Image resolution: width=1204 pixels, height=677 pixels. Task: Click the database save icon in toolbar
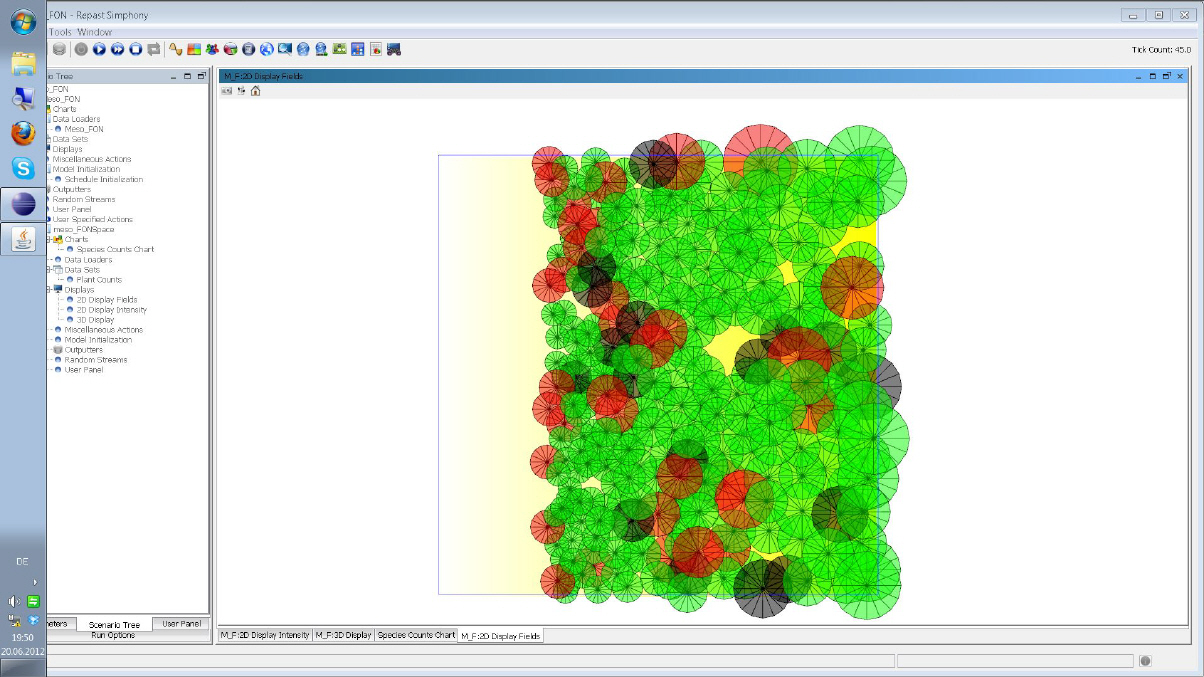[x=59, y=49]
